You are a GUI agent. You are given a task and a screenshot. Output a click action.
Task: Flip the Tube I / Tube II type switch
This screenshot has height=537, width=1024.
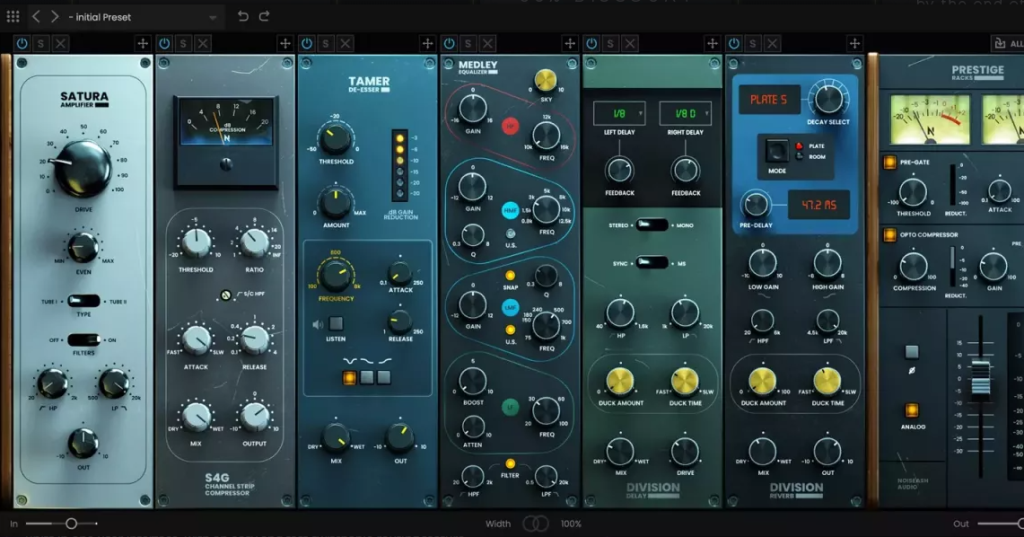(x=84, y=301)
